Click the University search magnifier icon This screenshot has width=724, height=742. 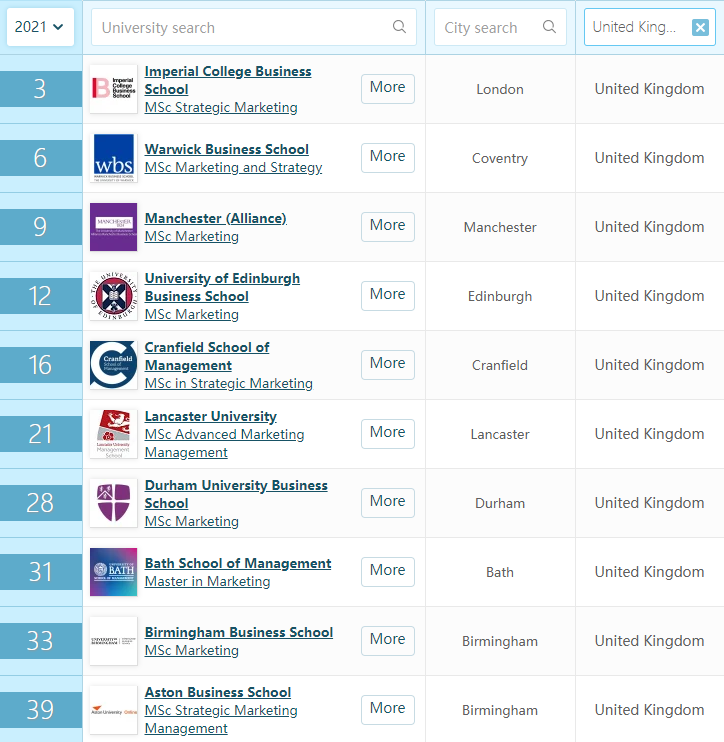click(399, 27)
